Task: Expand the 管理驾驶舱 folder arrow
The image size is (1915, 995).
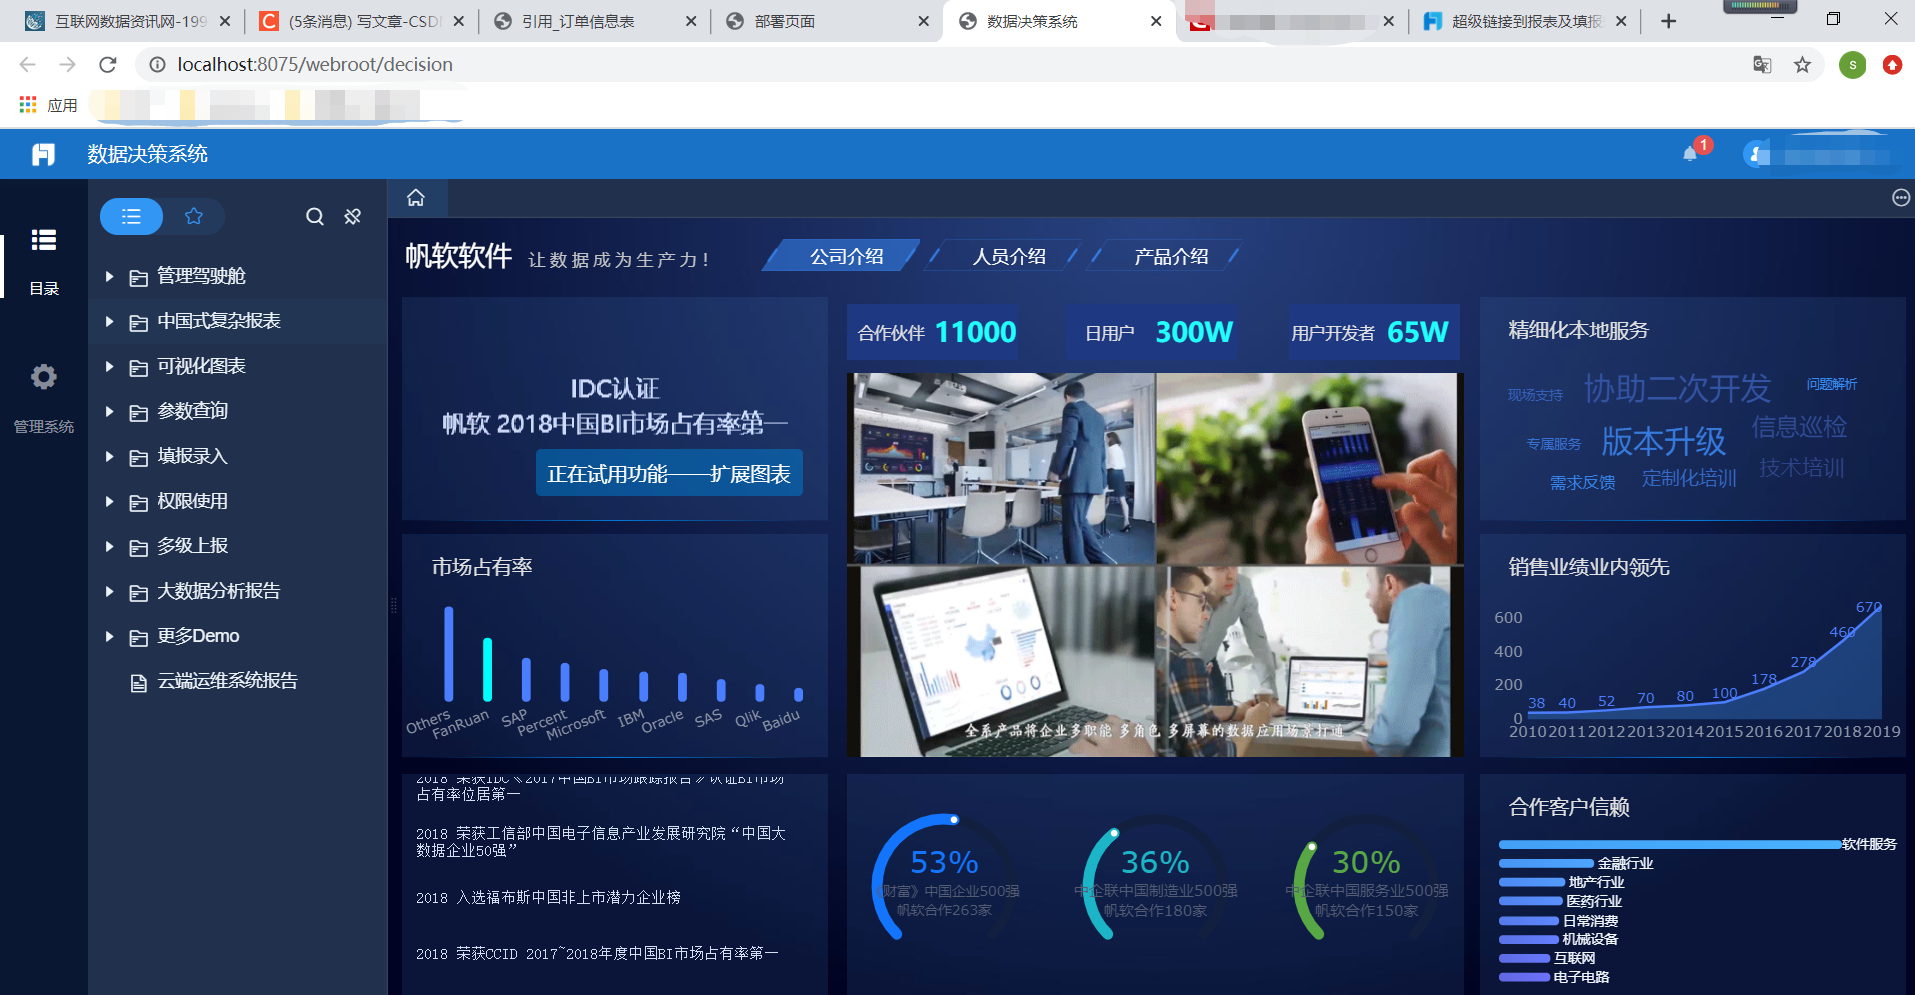Action: [x=109, y=276]
